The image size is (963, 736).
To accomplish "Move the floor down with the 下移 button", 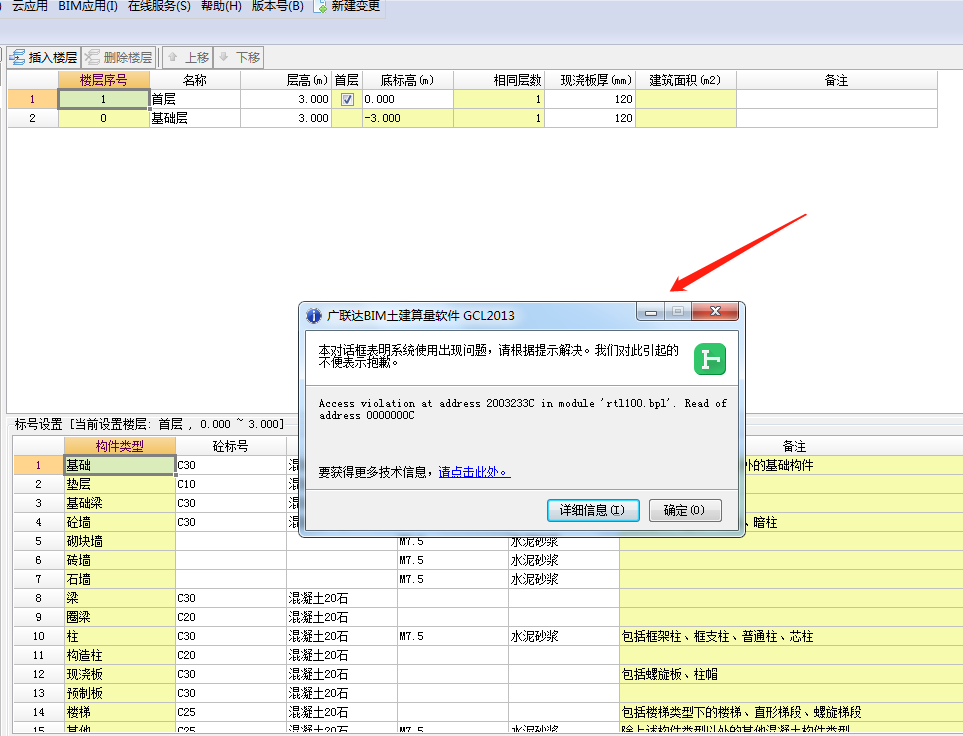I will point(239,58).
